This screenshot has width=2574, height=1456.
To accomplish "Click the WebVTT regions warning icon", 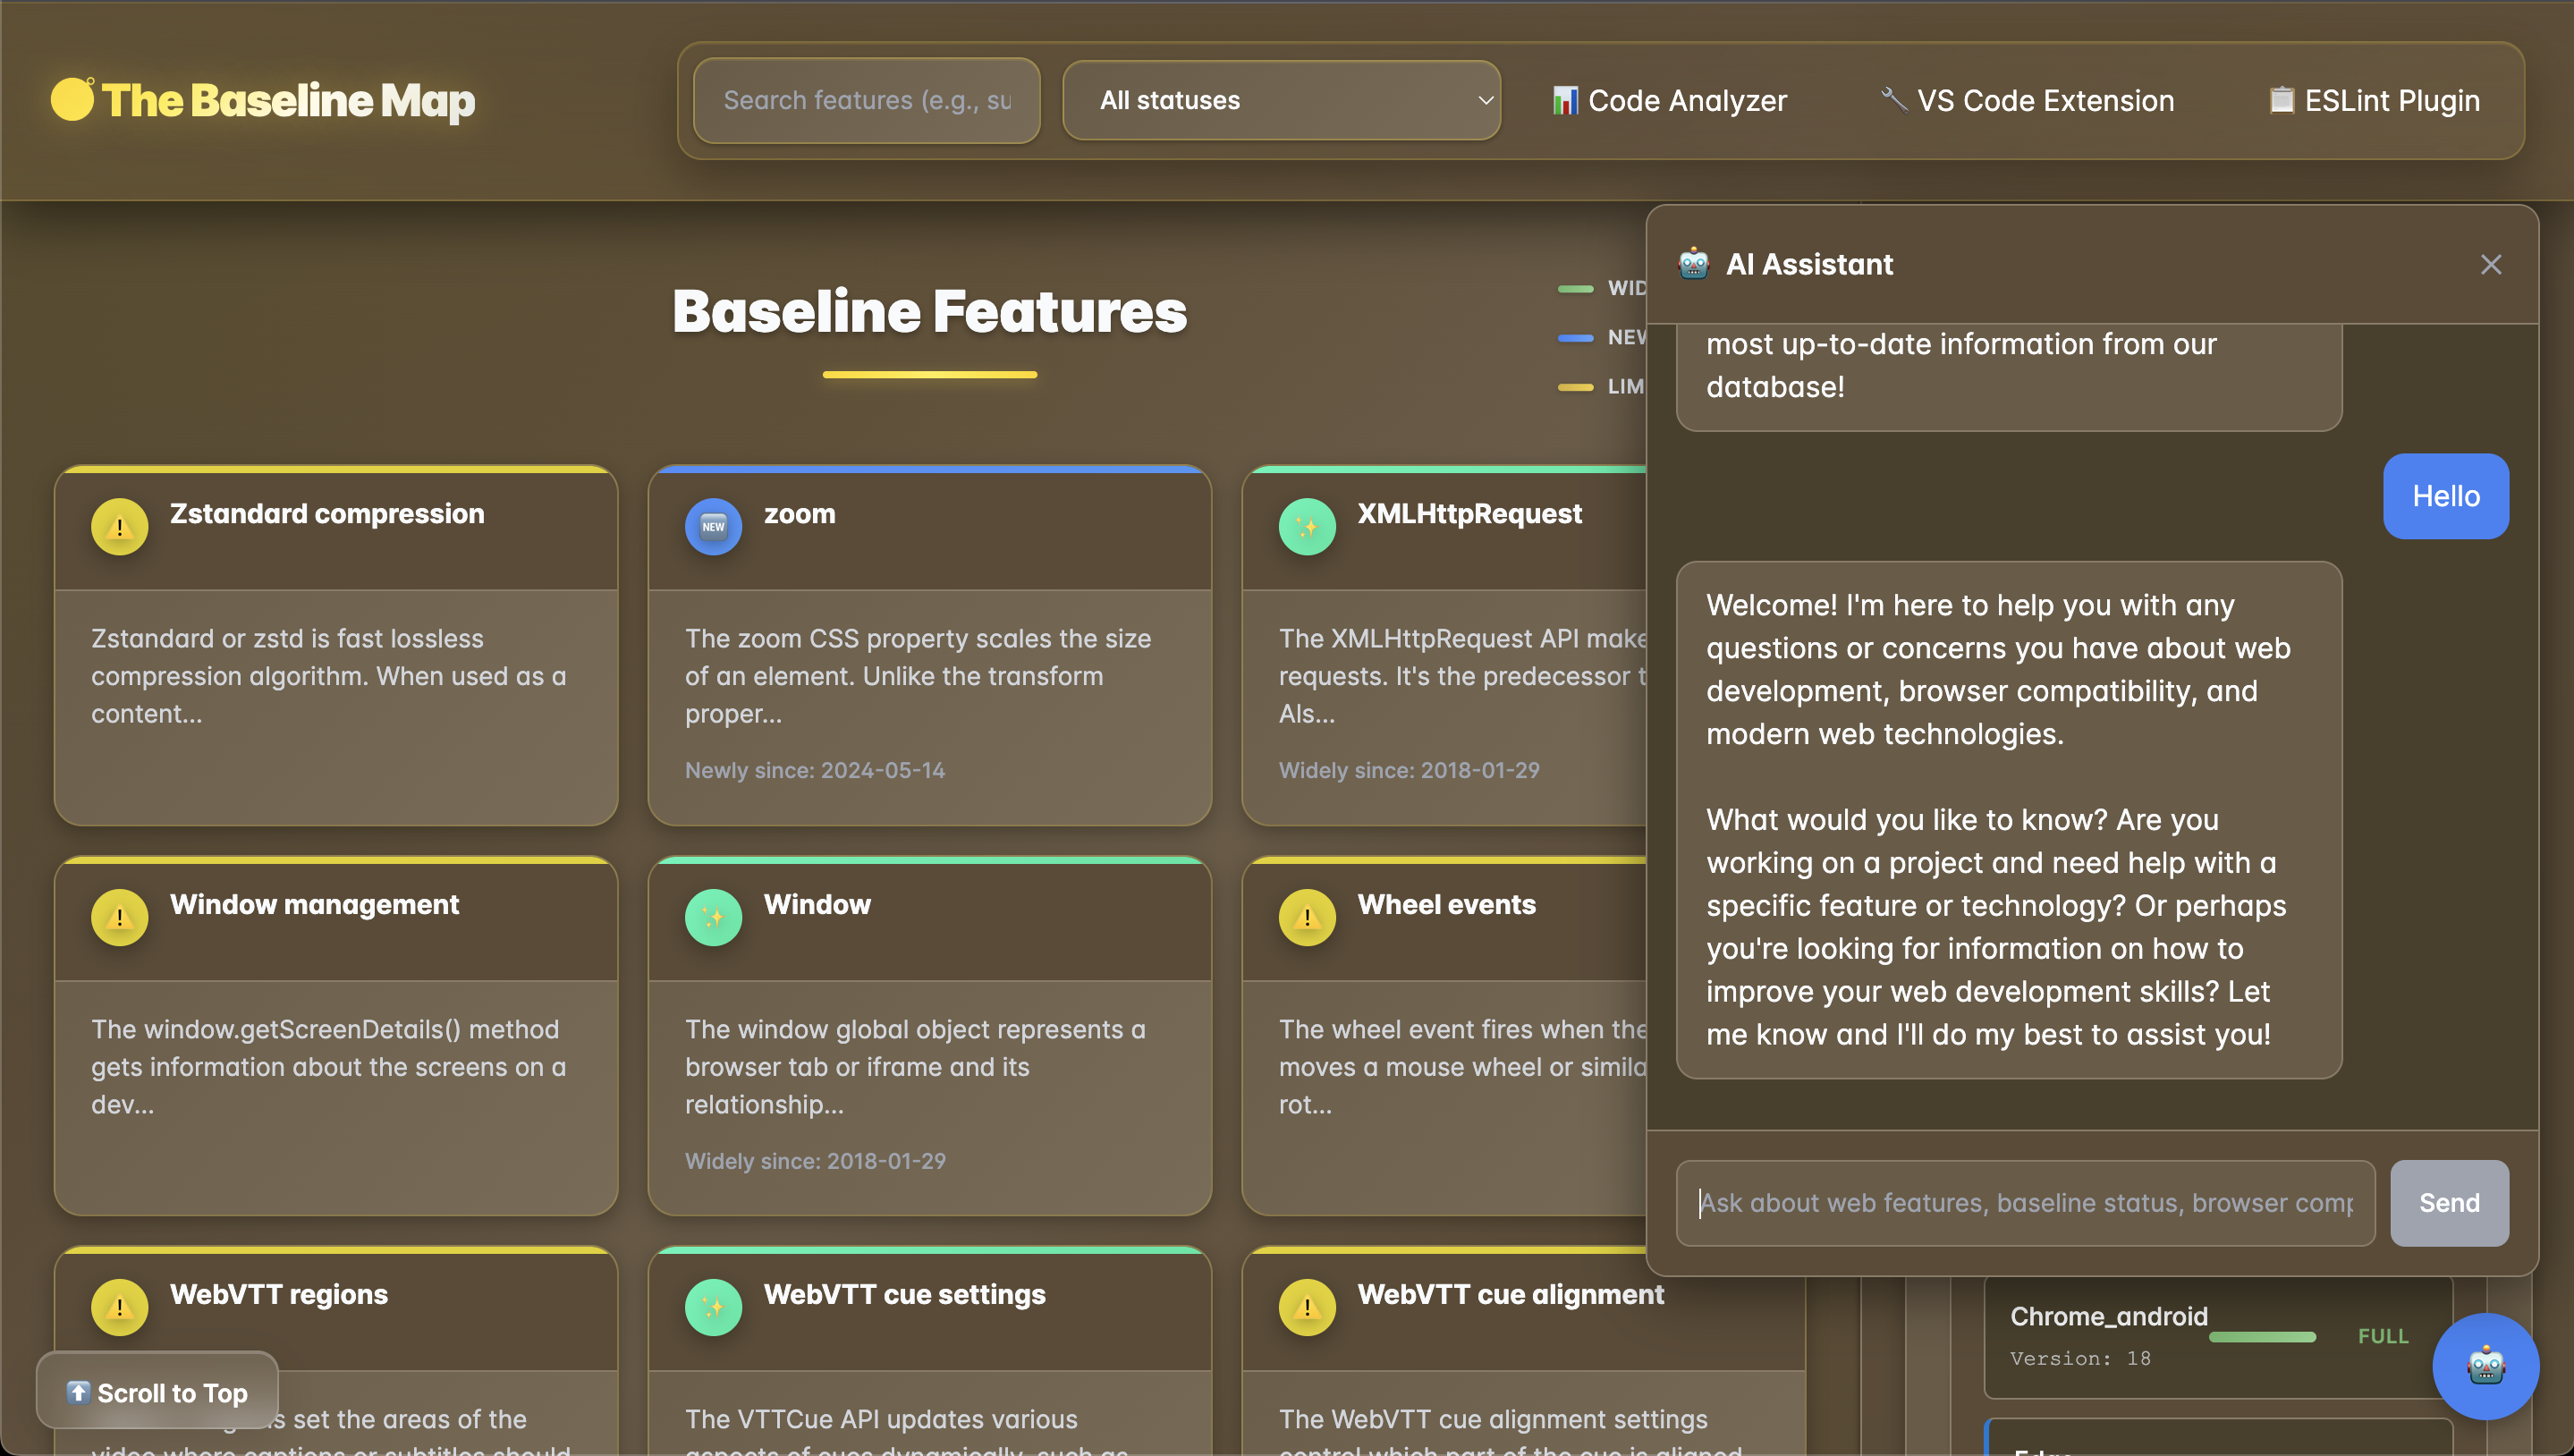I will point(119,1306).
